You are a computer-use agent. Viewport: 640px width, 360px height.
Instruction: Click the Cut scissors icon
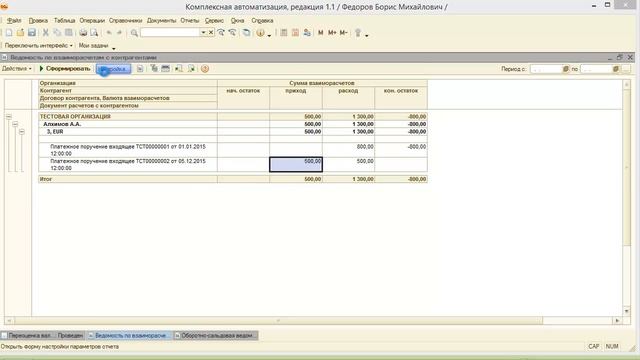point(46,33)
